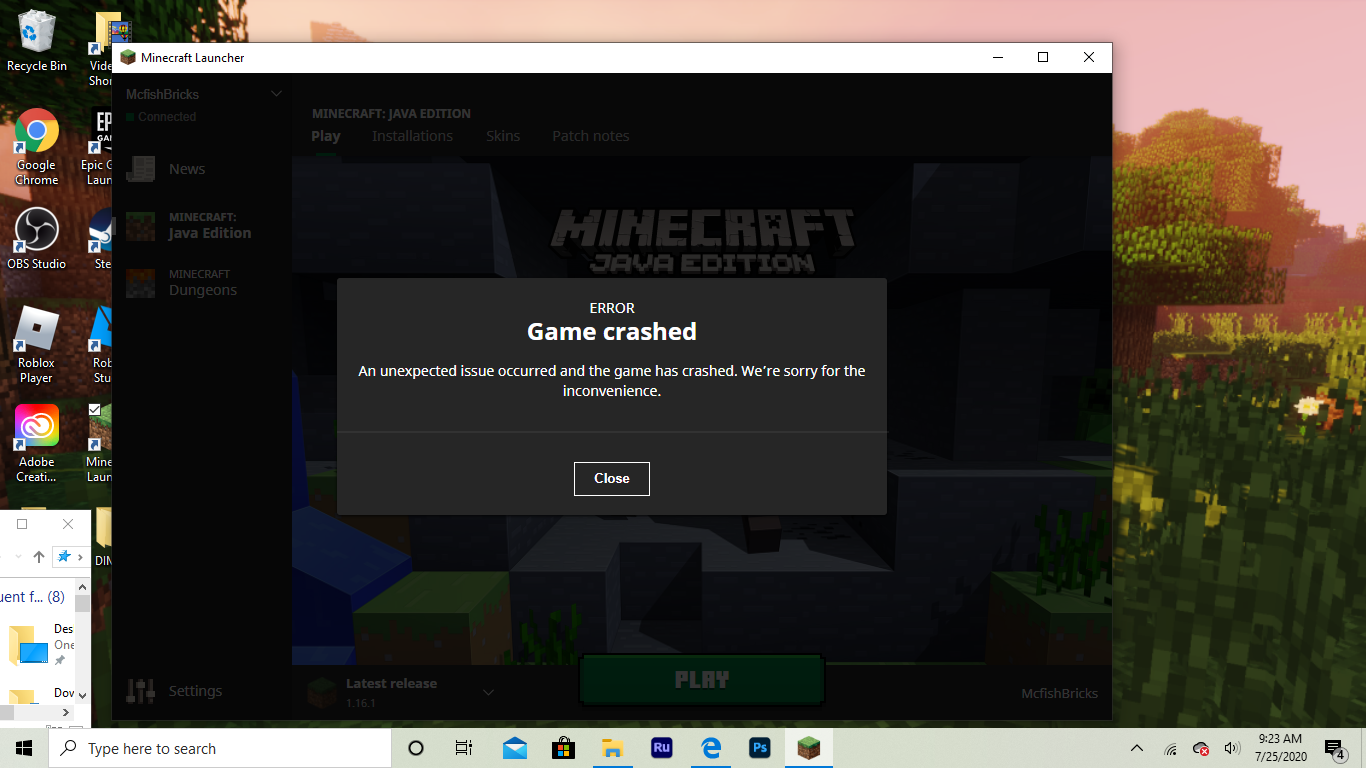Open Cortana from the taskbar
Screen dimensions: 1366x768
[x=416, y=748]
